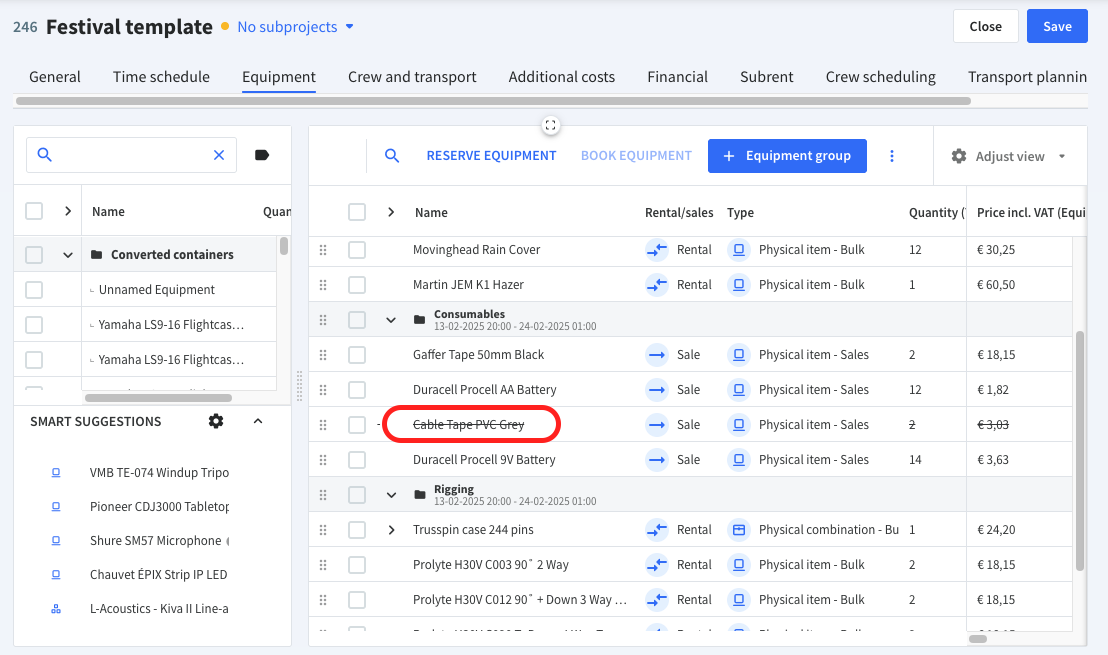
Task: Click the RESERVE EQUIPMENT link
Action: coord(491,155)
